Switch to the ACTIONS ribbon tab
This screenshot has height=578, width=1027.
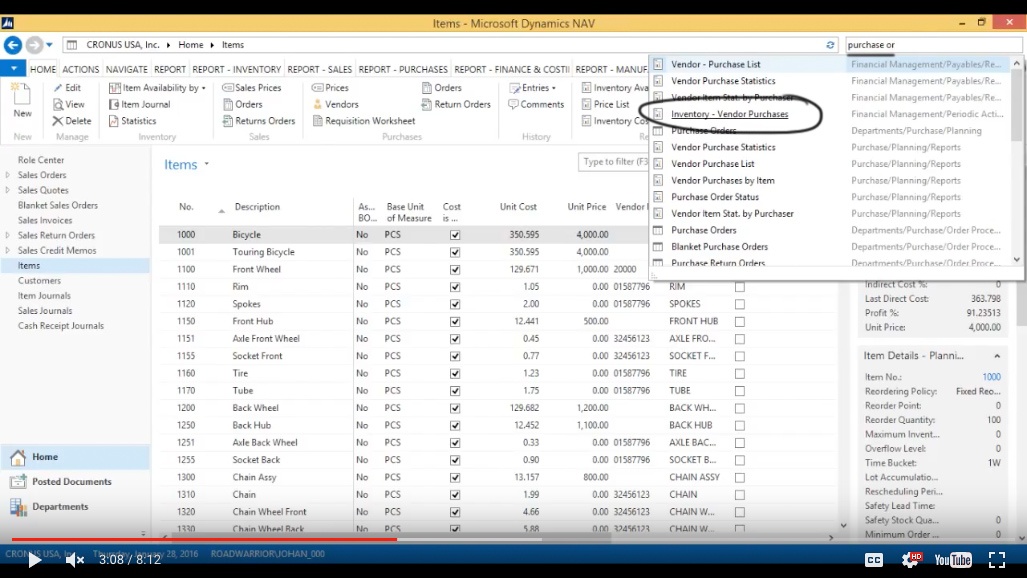pyautogui.click(x=81, y=69)
